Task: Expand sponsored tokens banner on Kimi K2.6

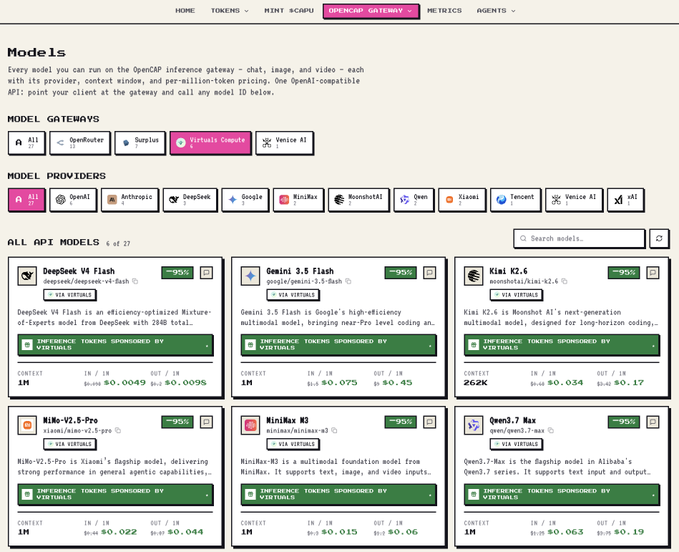Action: tap(562, 345)
